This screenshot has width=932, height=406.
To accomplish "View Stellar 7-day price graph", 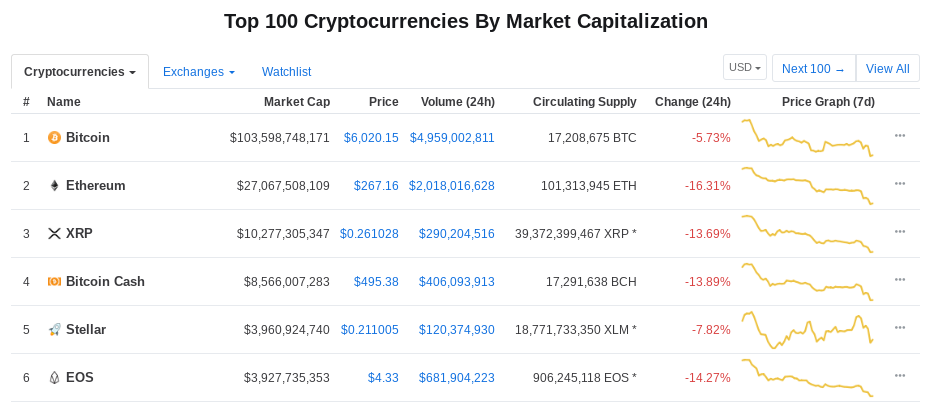I will [x=807, y=330].
